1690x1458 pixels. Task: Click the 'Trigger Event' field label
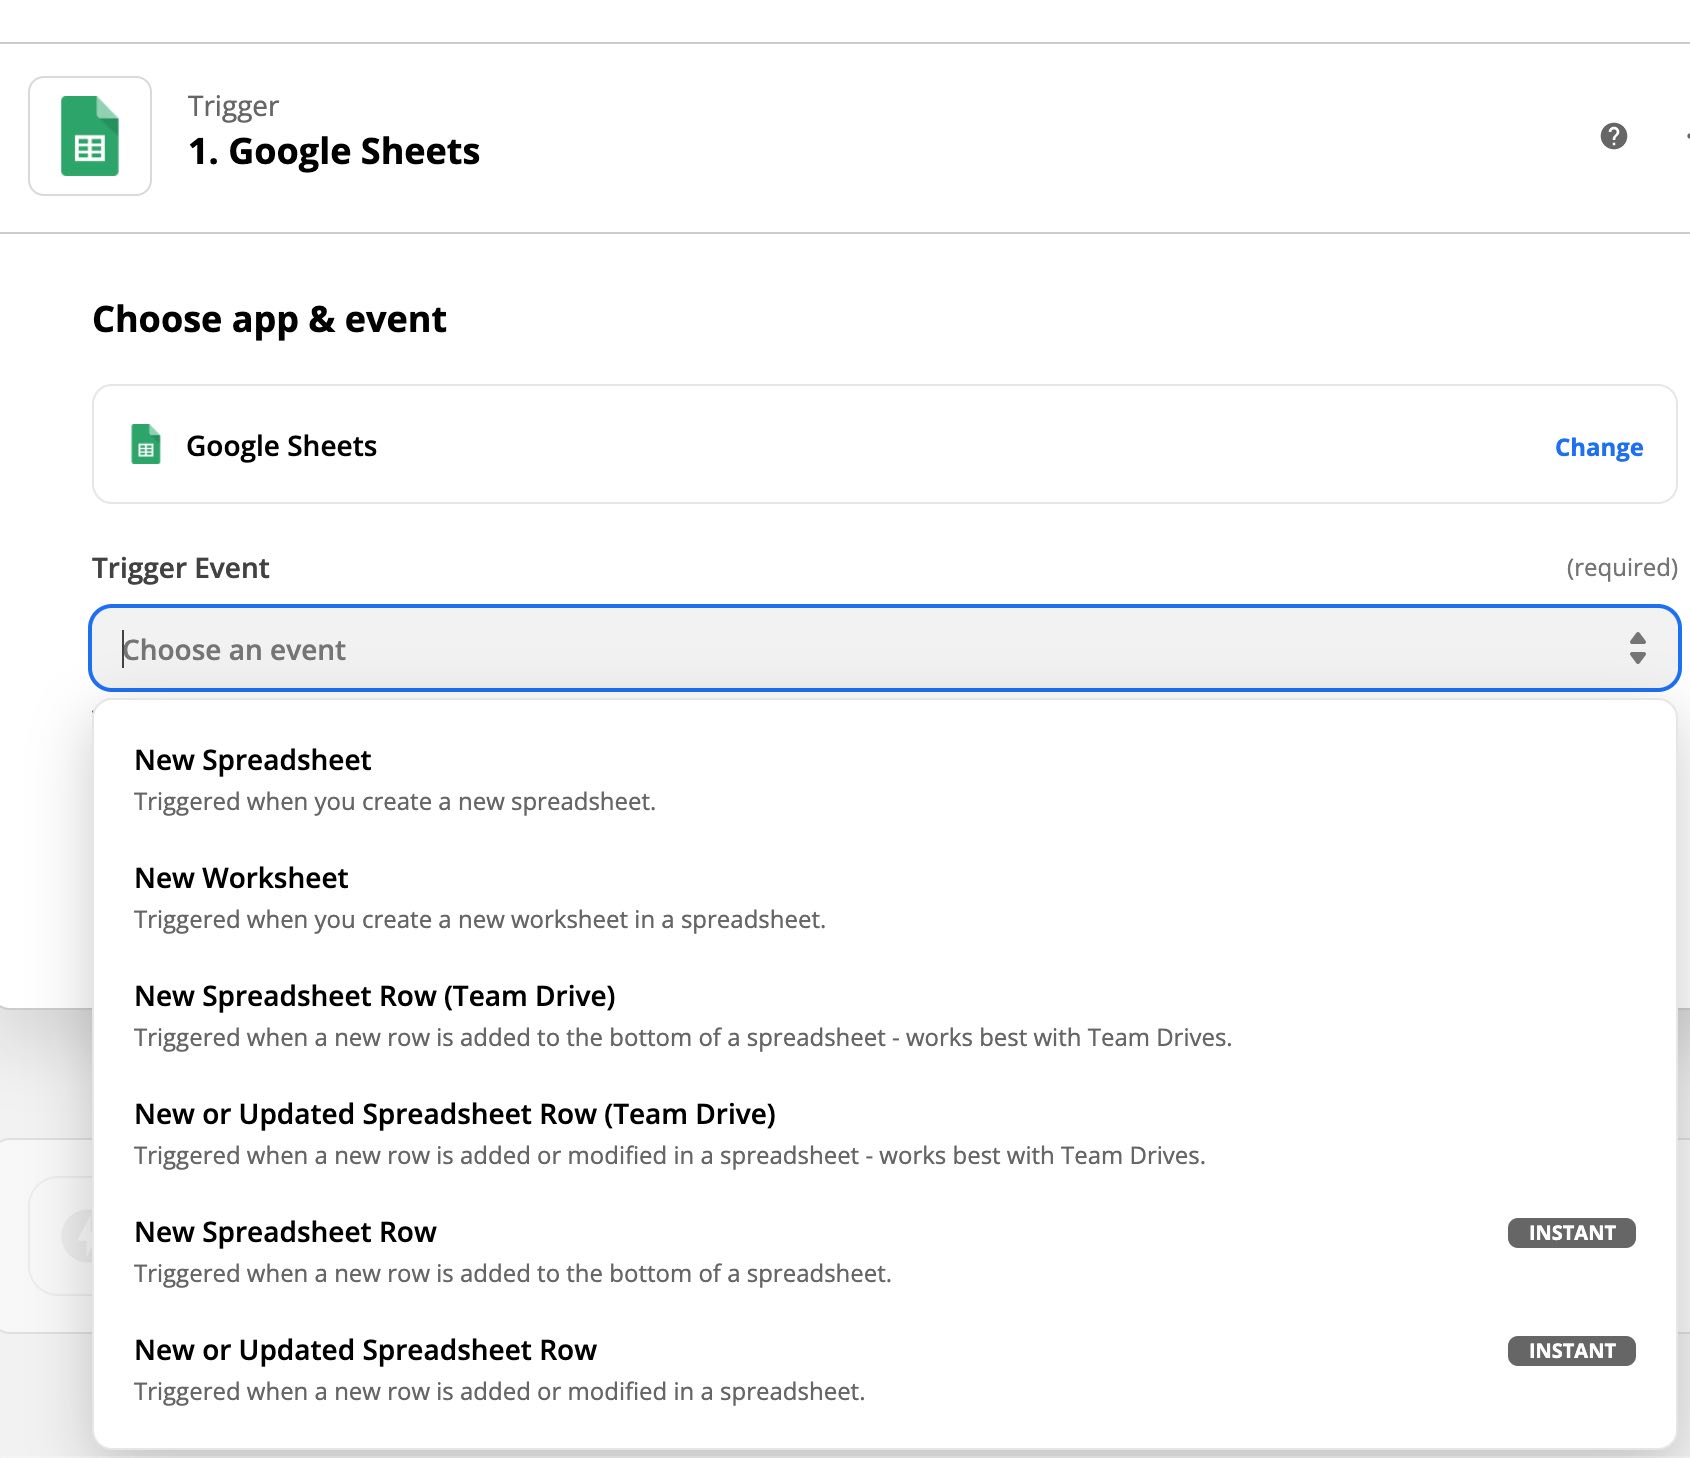coord(181,568)
